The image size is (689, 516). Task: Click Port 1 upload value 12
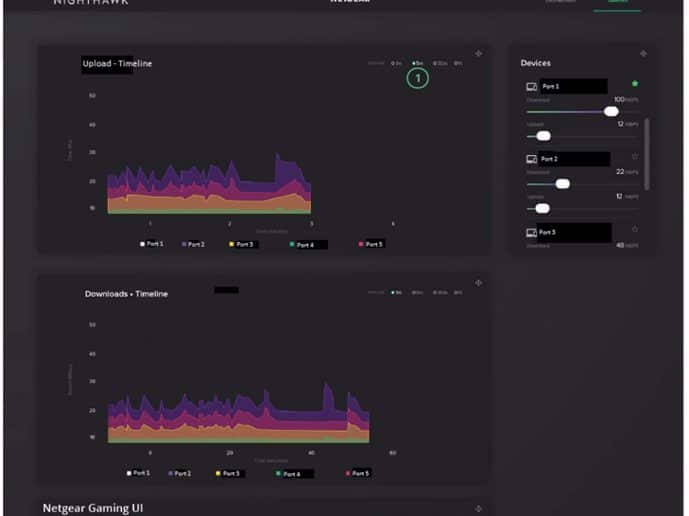pos(620,124)
